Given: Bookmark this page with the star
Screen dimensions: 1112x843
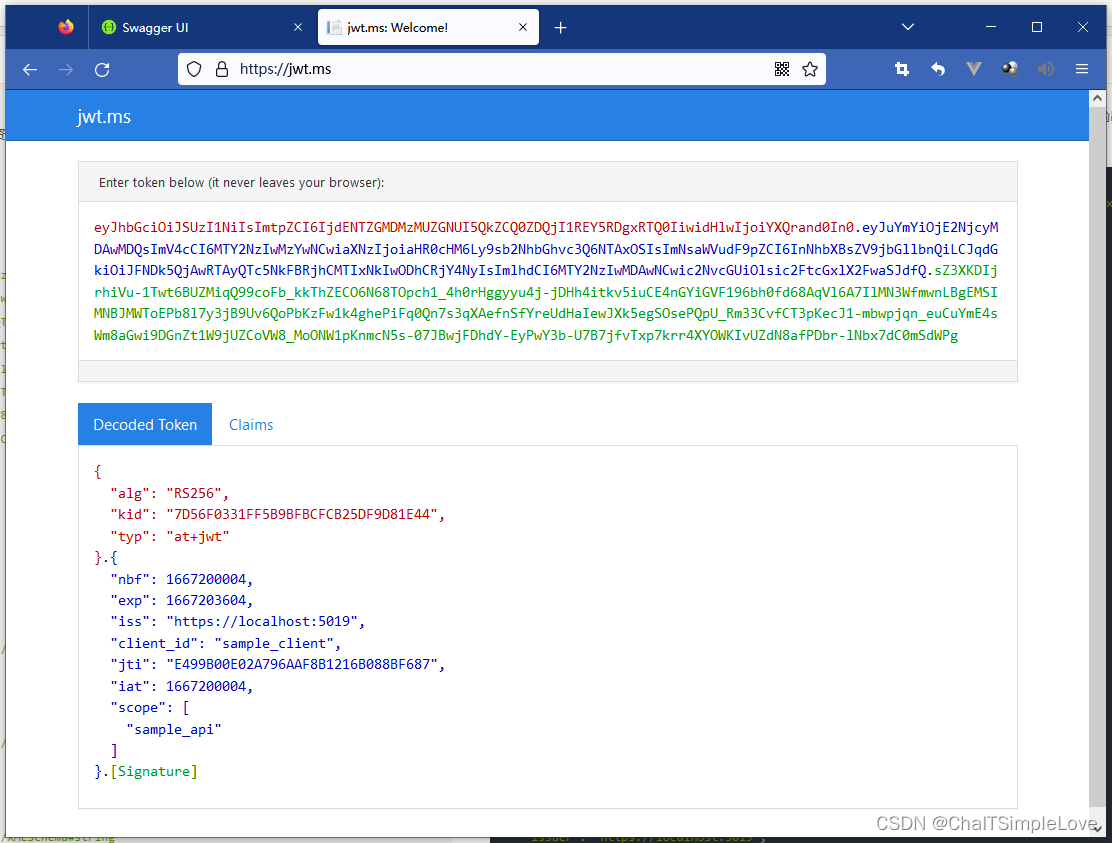Looking at the screenshot, I should (x=810, y=69).
